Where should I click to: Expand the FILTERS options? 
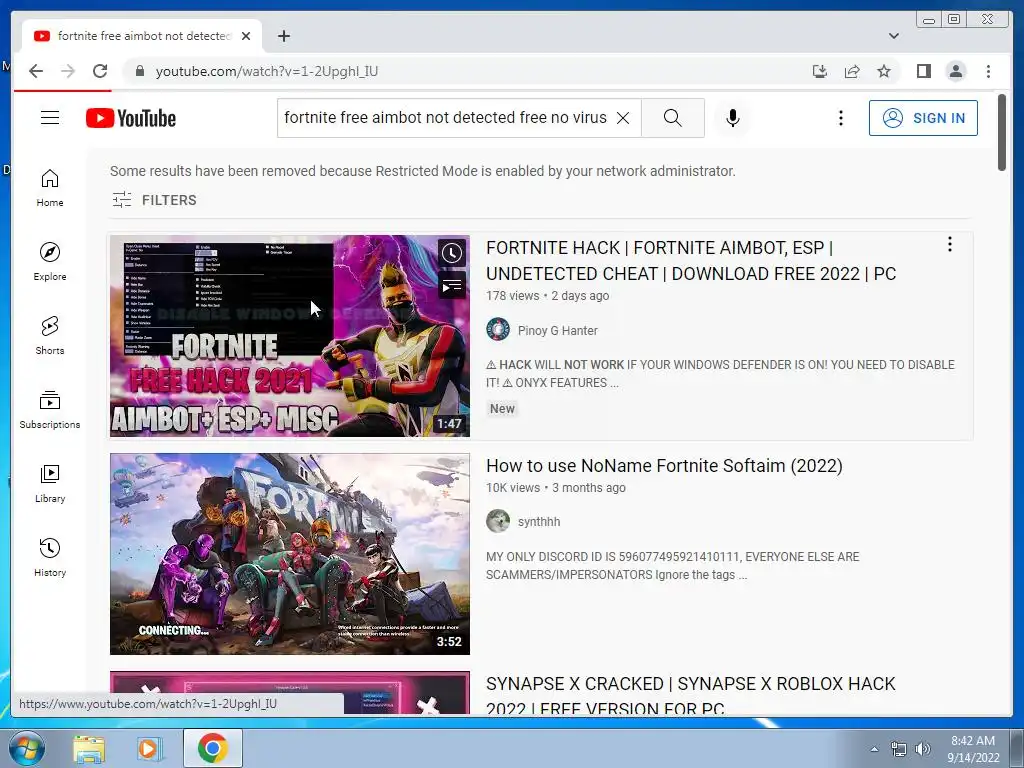click(x=154, y=200)
